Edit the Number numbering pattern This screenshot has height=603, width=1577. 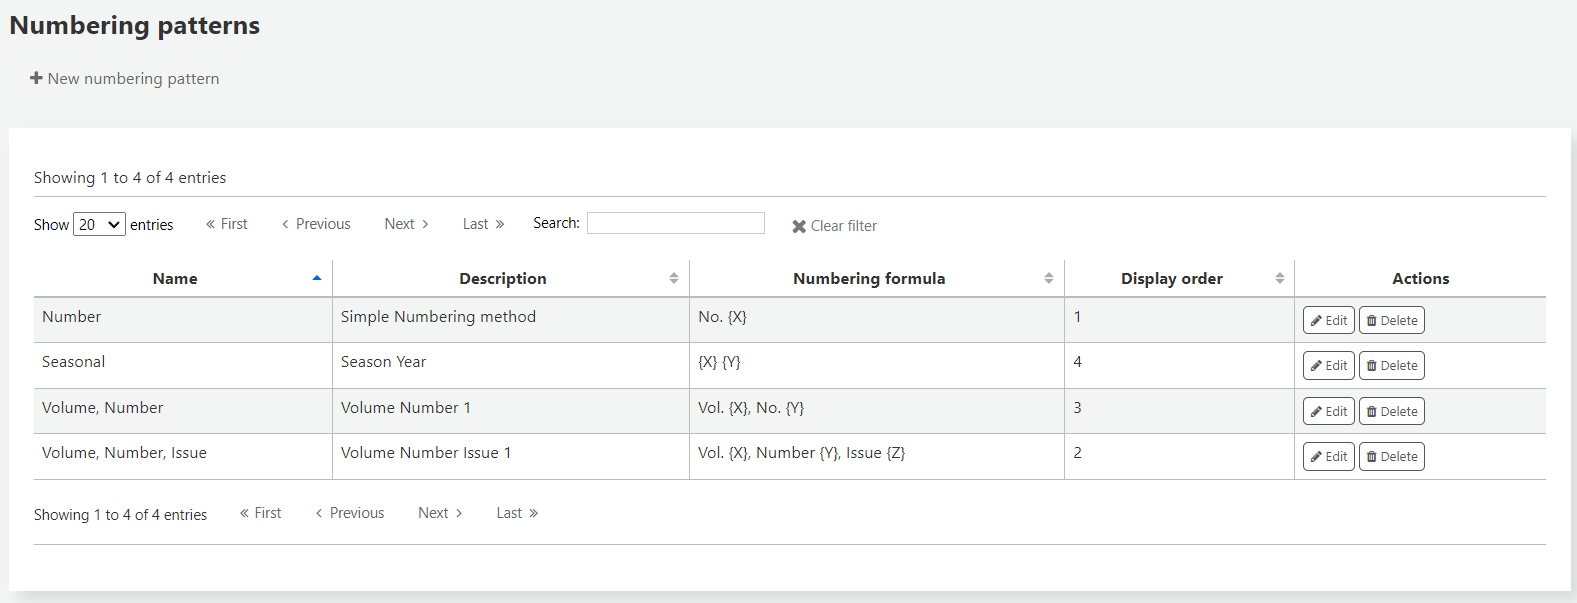point(1328,320)
